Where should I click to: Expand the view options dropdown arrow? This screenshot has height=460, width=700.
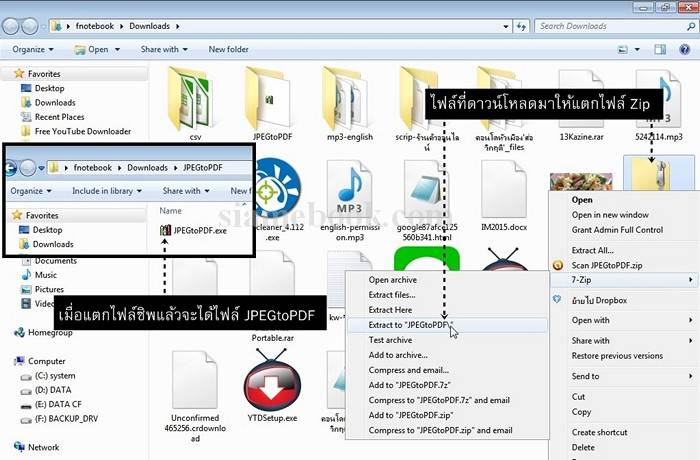[x=637, y=50]
